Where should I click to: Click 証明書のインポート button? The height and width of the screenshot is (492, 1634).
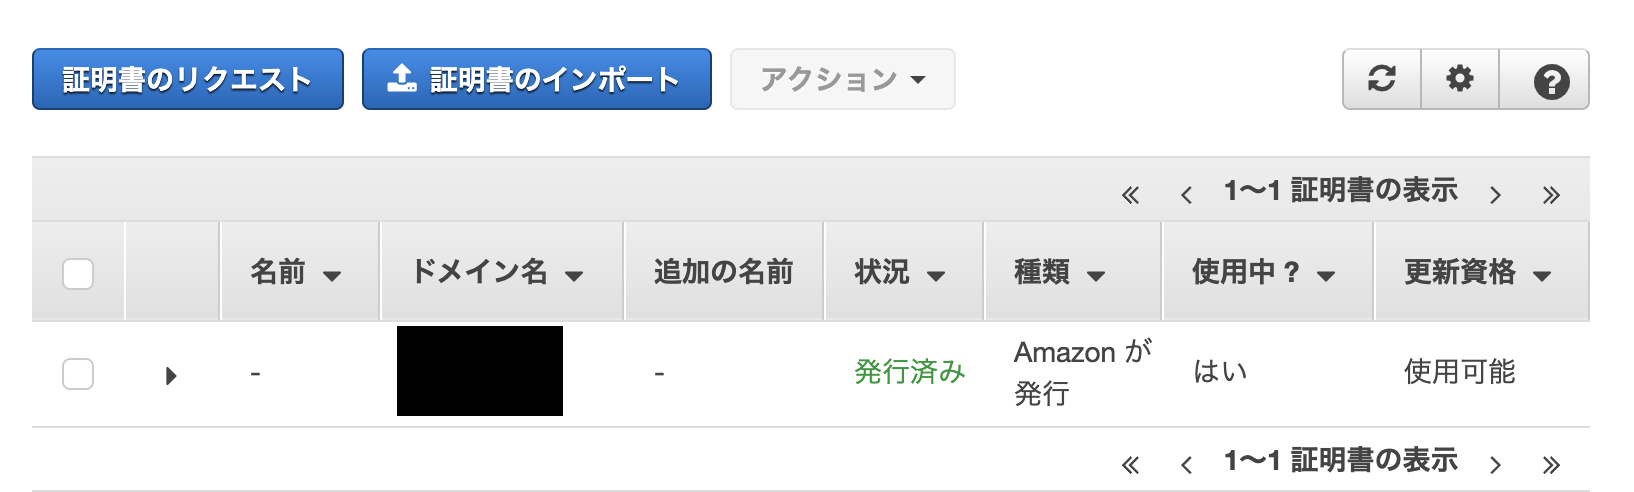536,79
